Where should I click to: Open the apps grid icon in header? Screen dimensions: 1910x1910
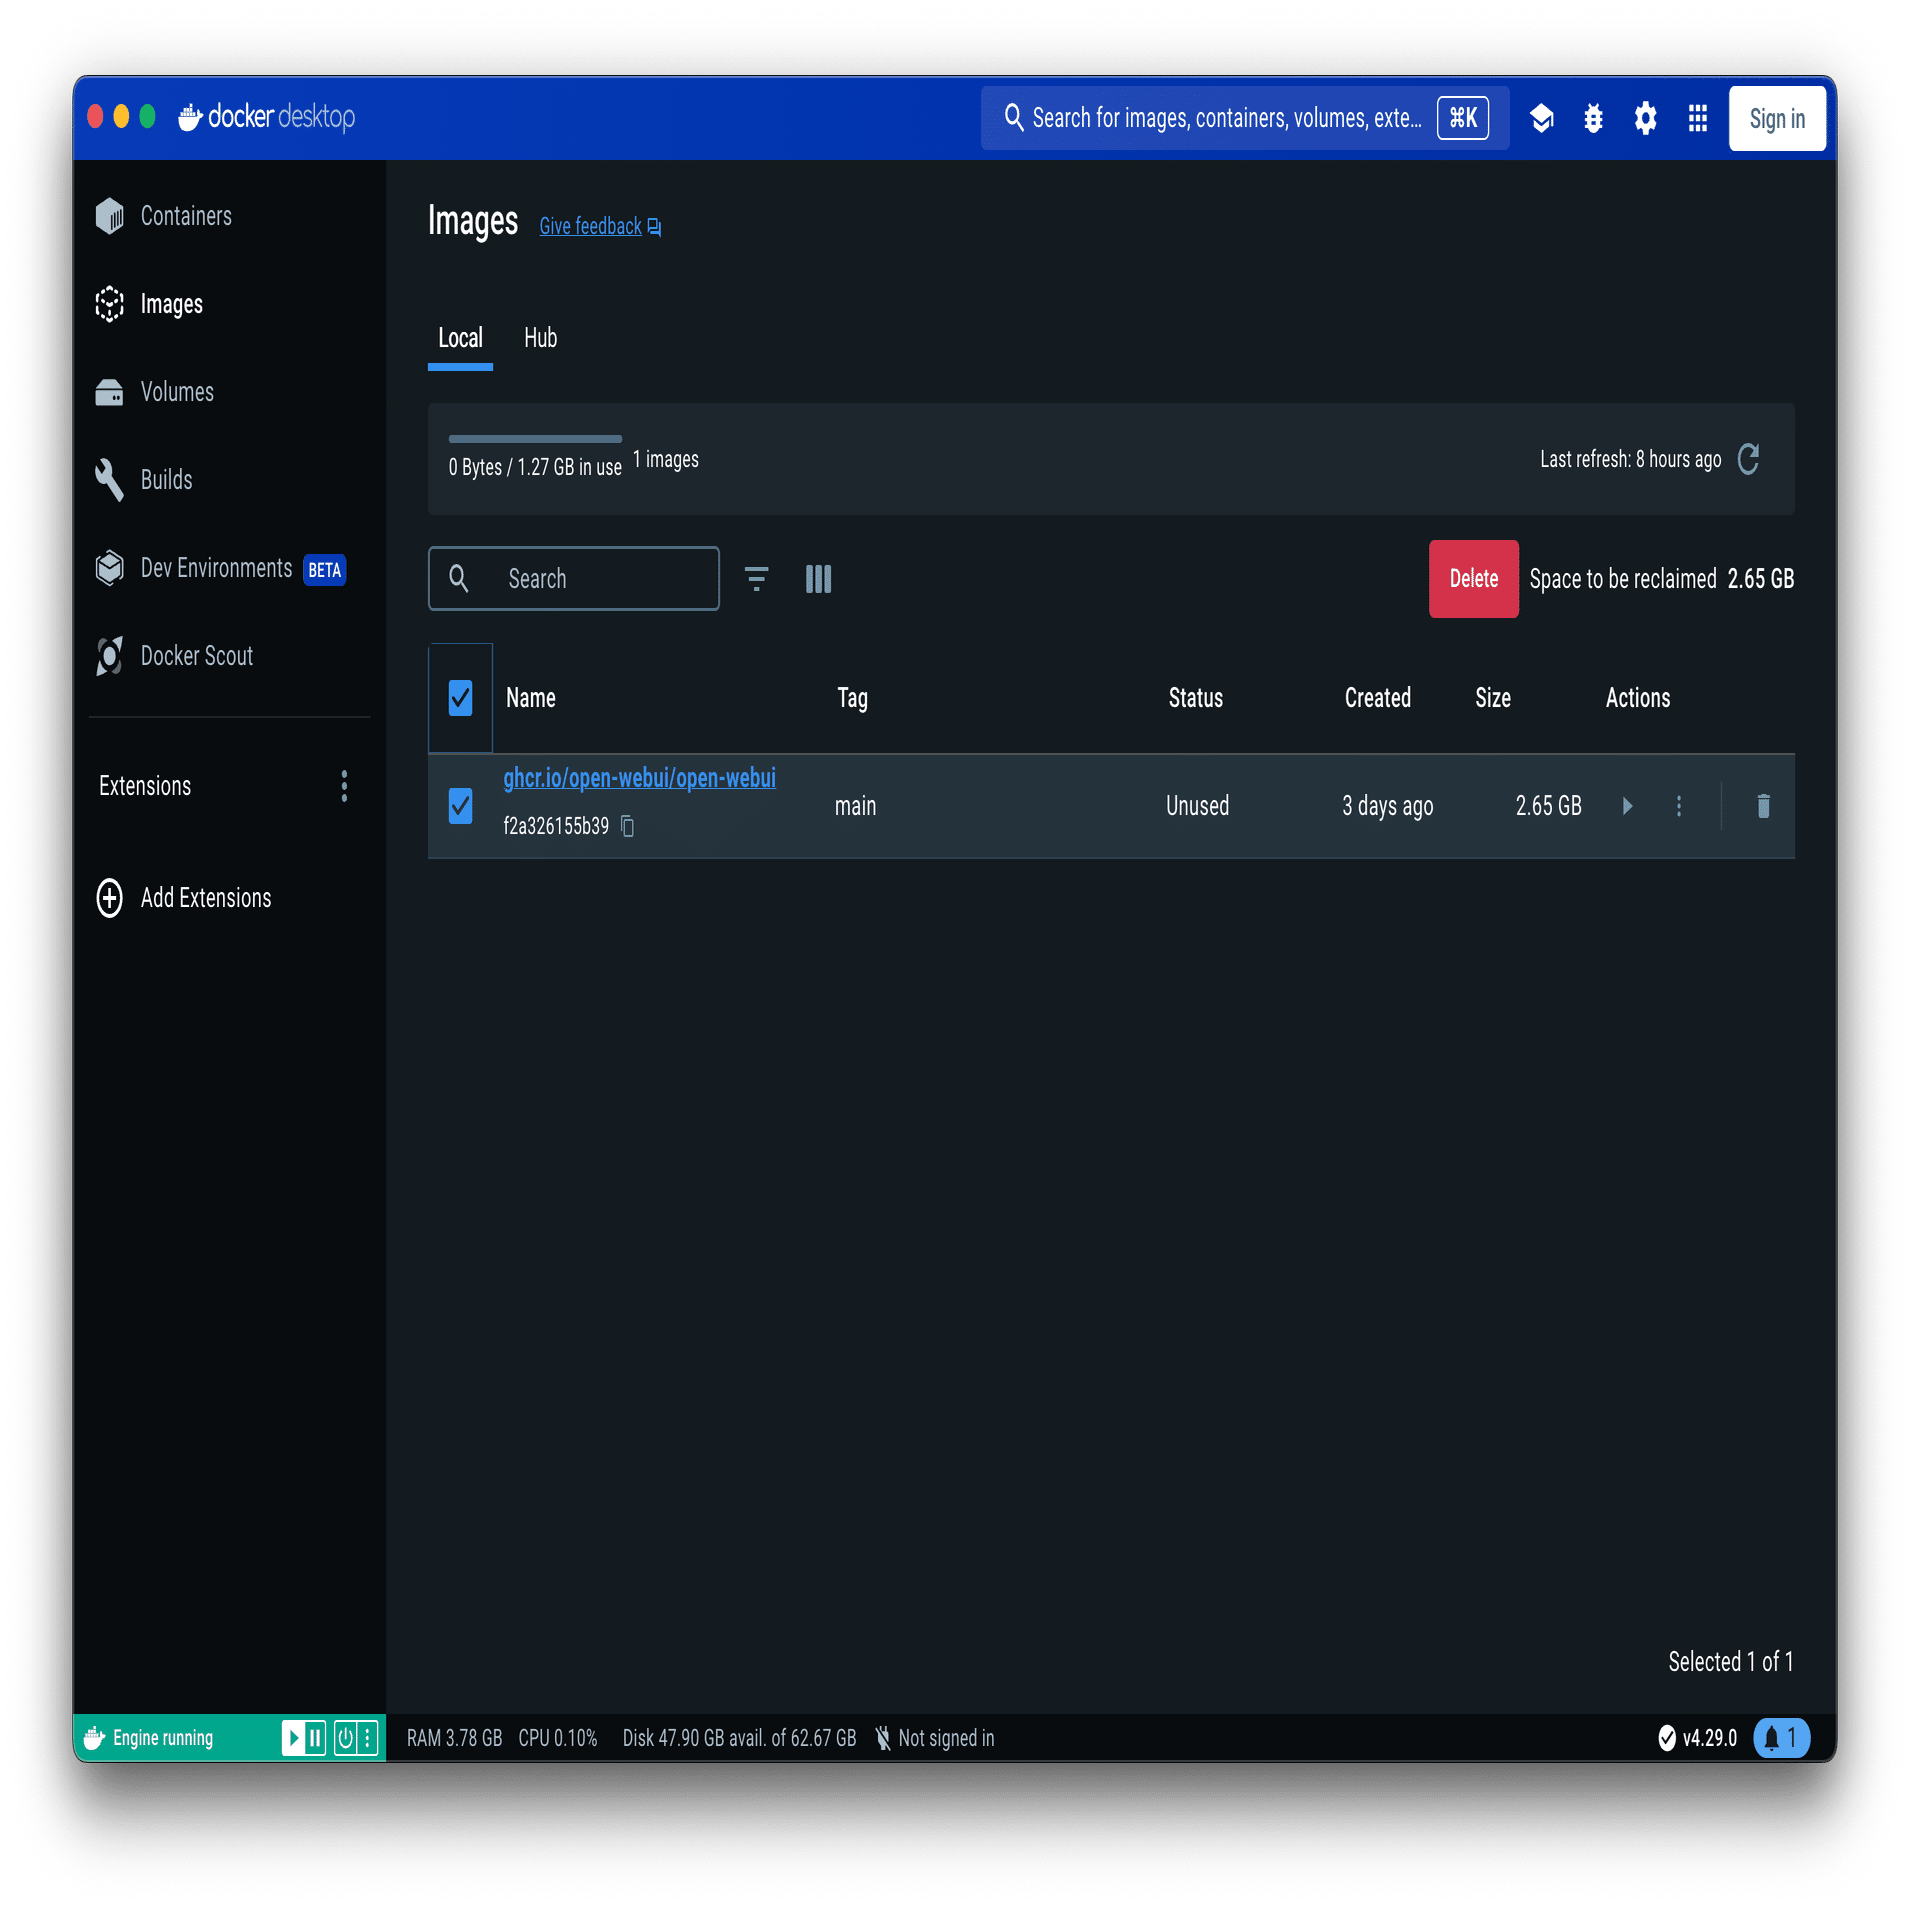1697,118
